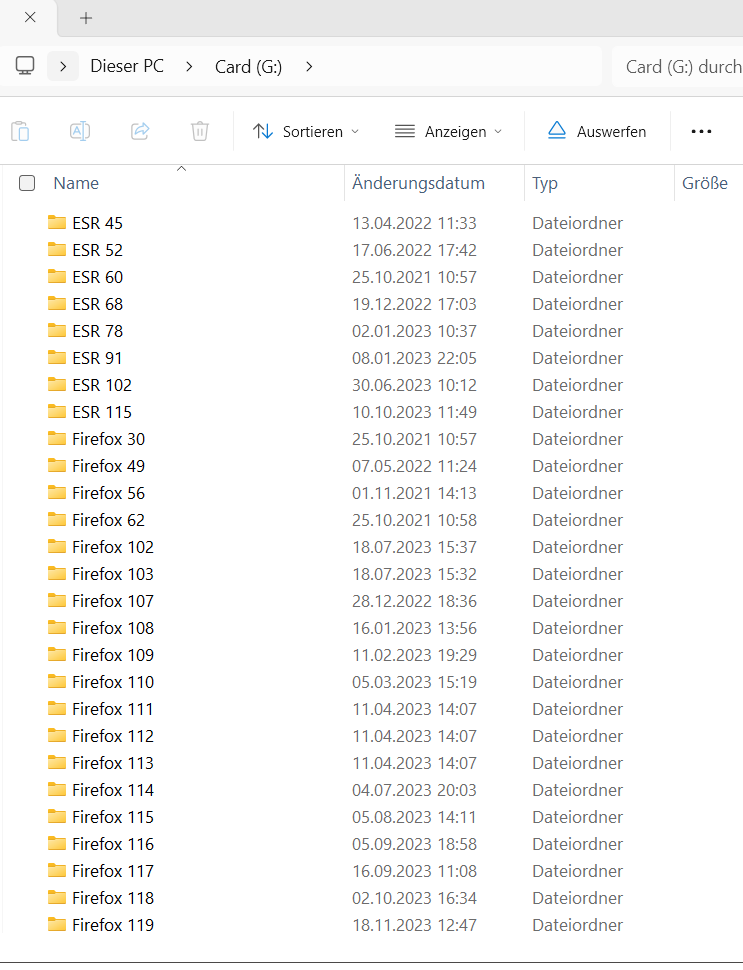Expand chevron after Card (G:)
743x970 pixels.
(309, 66)
